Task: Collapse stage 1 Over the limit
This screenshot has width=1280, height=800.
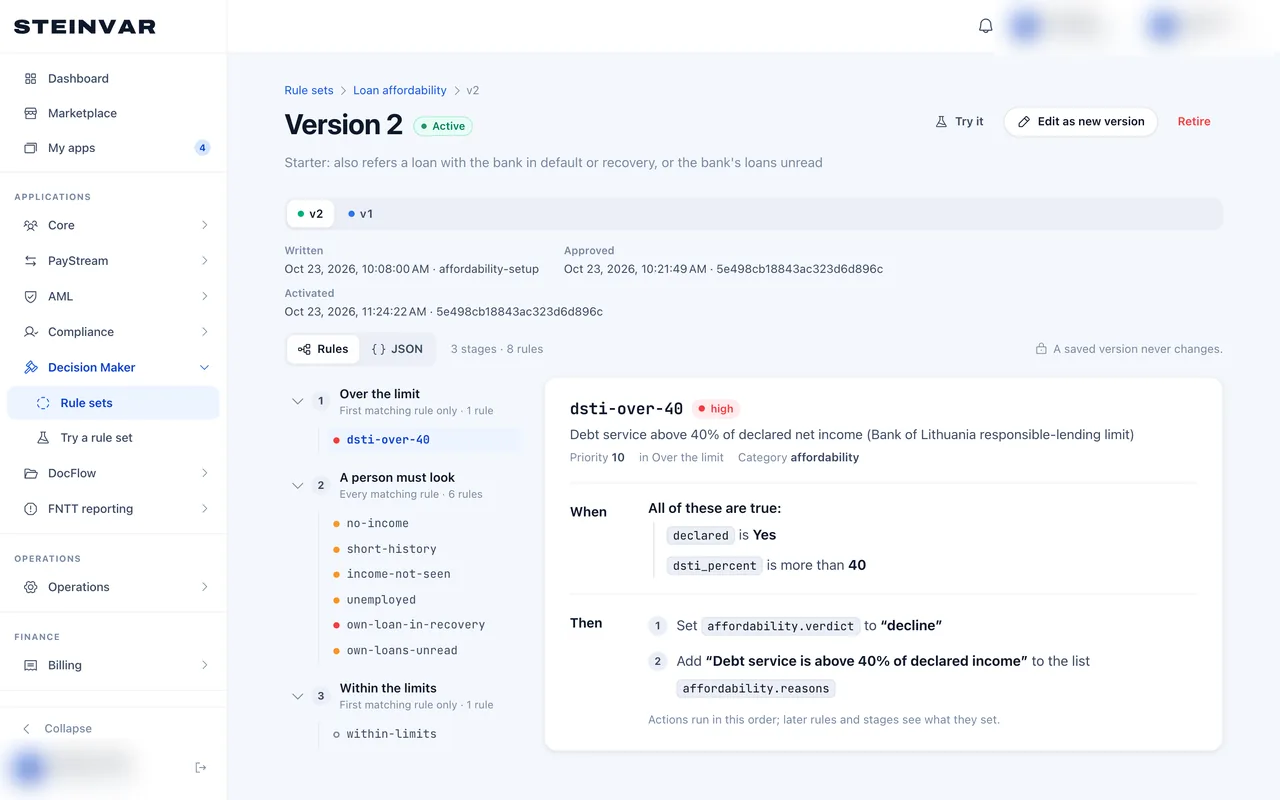Action: point(297,401)
